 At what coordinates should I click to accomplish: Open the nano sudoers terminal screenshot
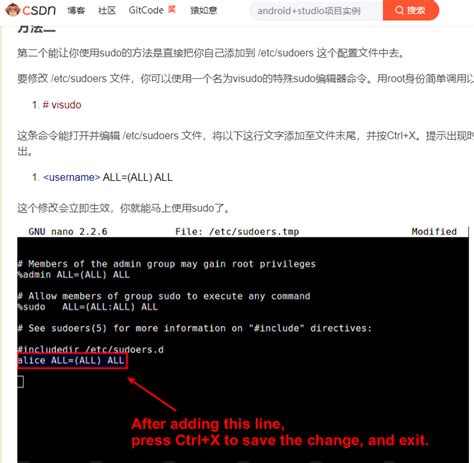pos(243,345)
